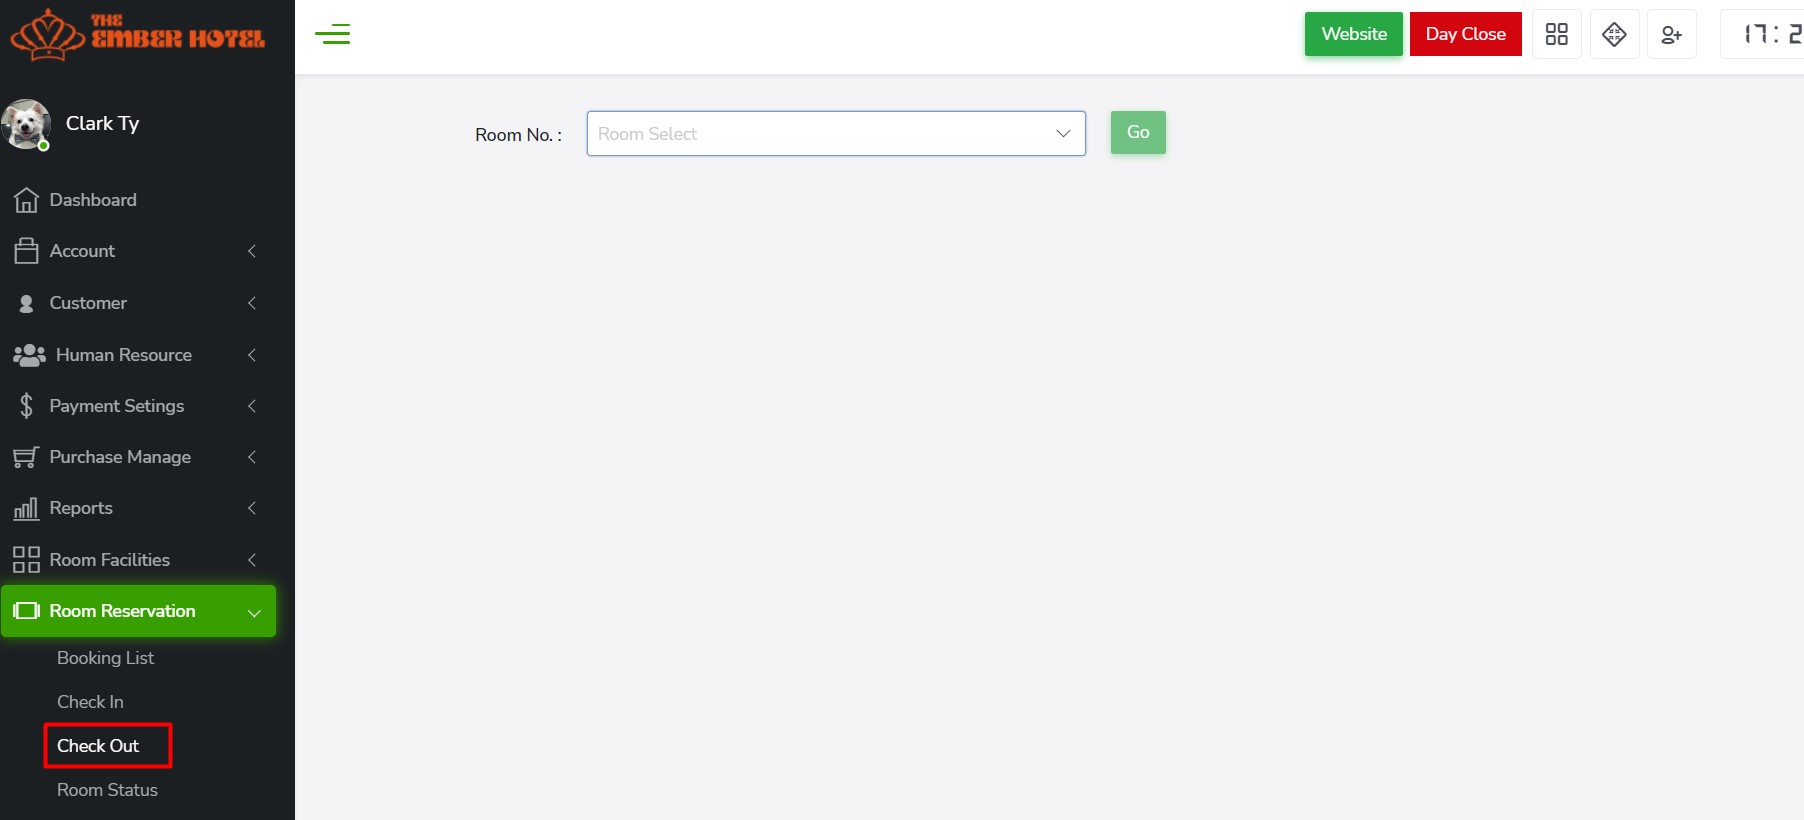Click the Purchase Manage cart icon
This screenshot has width=1804, height=820.
(x=26, y=458)
